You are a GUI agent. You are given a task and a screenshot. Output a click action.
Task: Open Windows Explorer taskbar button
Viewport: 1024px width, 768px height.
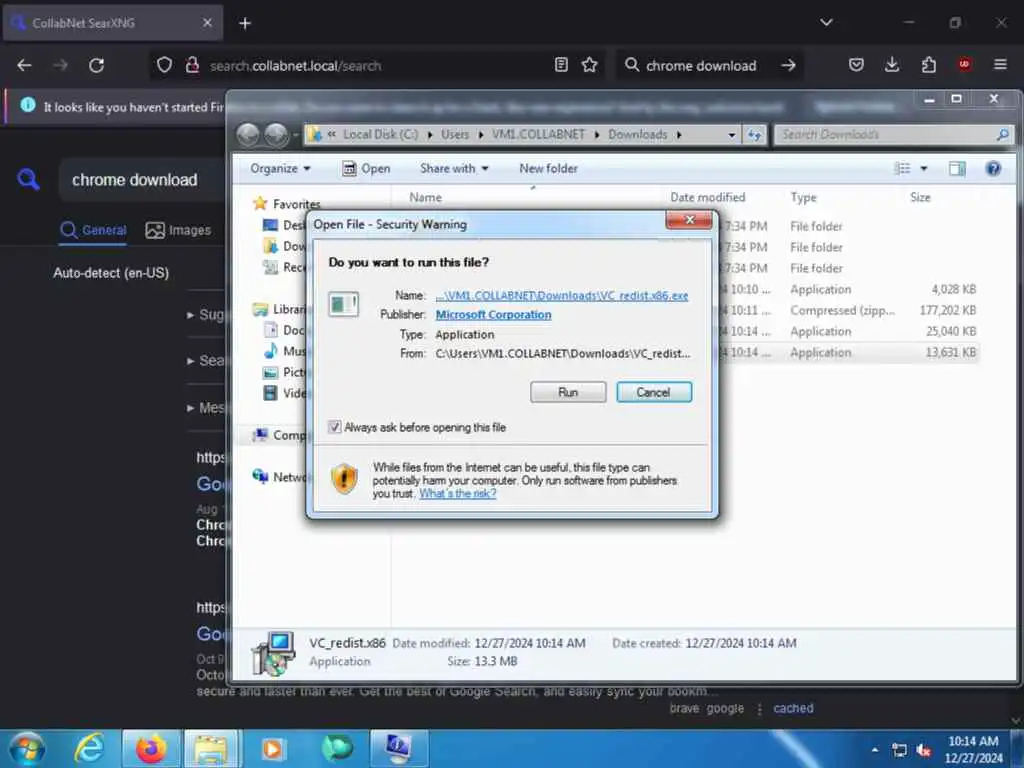[211, 748]
